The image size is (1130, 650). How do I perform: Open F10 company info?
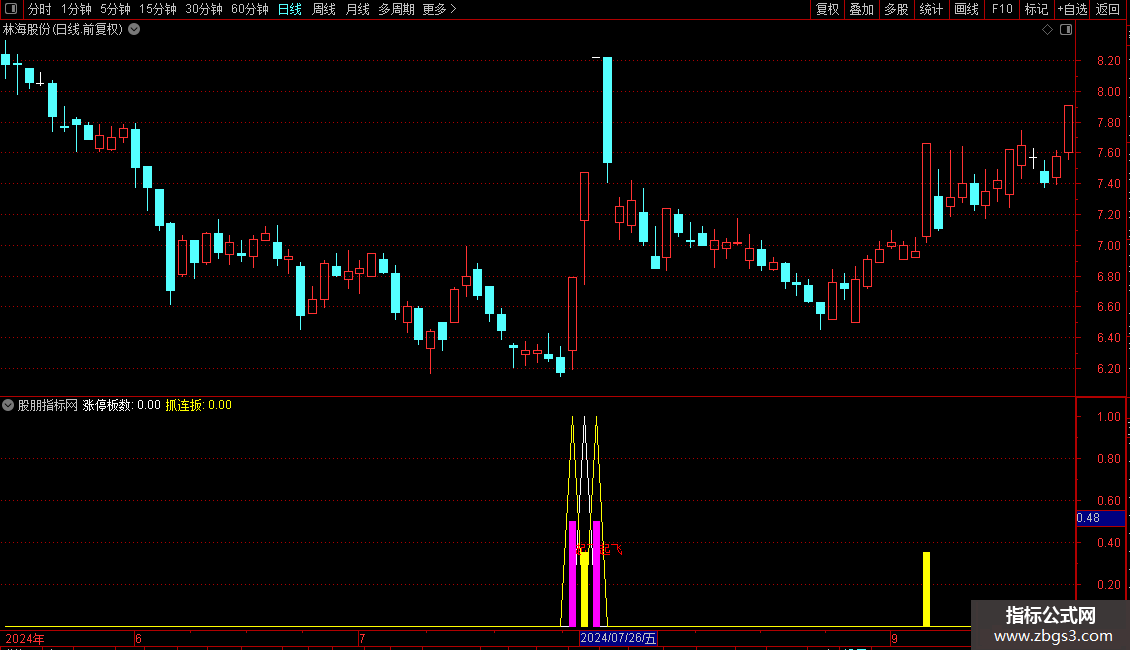[1002, 9]
